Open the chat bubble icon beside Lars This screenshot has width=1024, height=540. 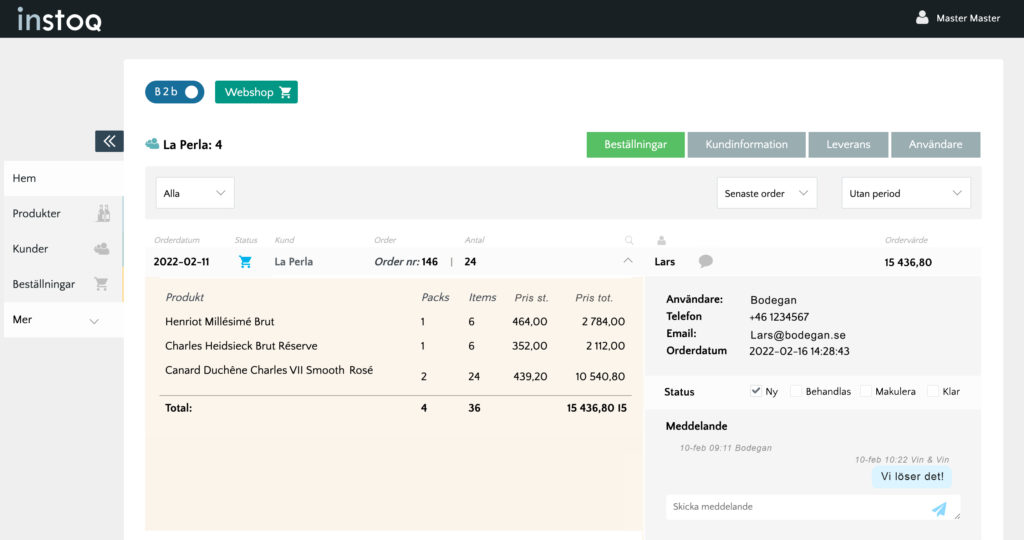click(706, 262)
